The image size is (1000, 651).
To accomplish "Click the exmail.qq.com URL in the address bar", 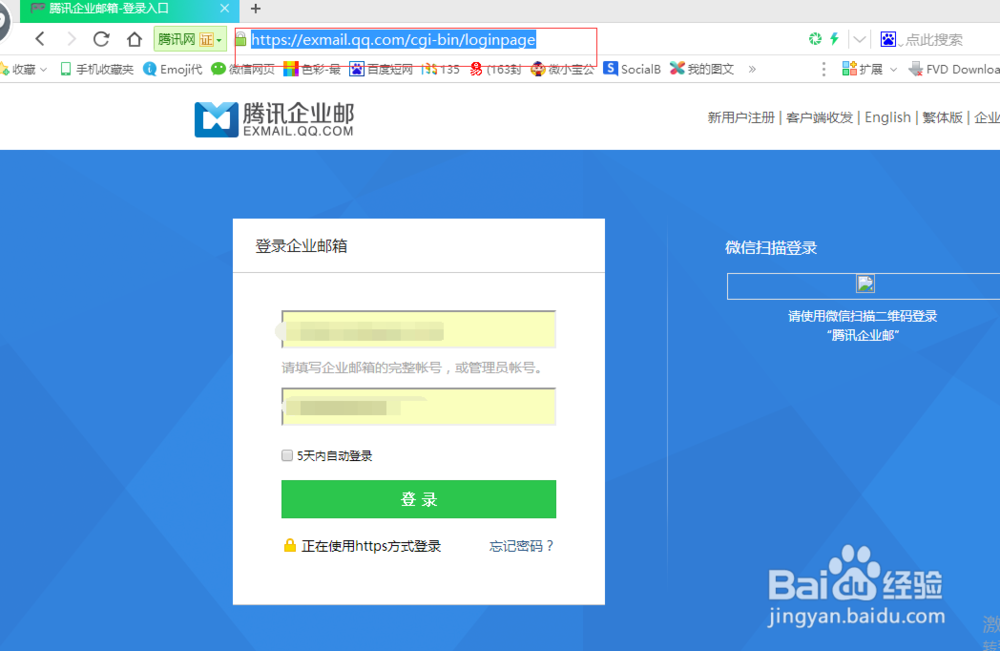I will (x=393, y=40).
